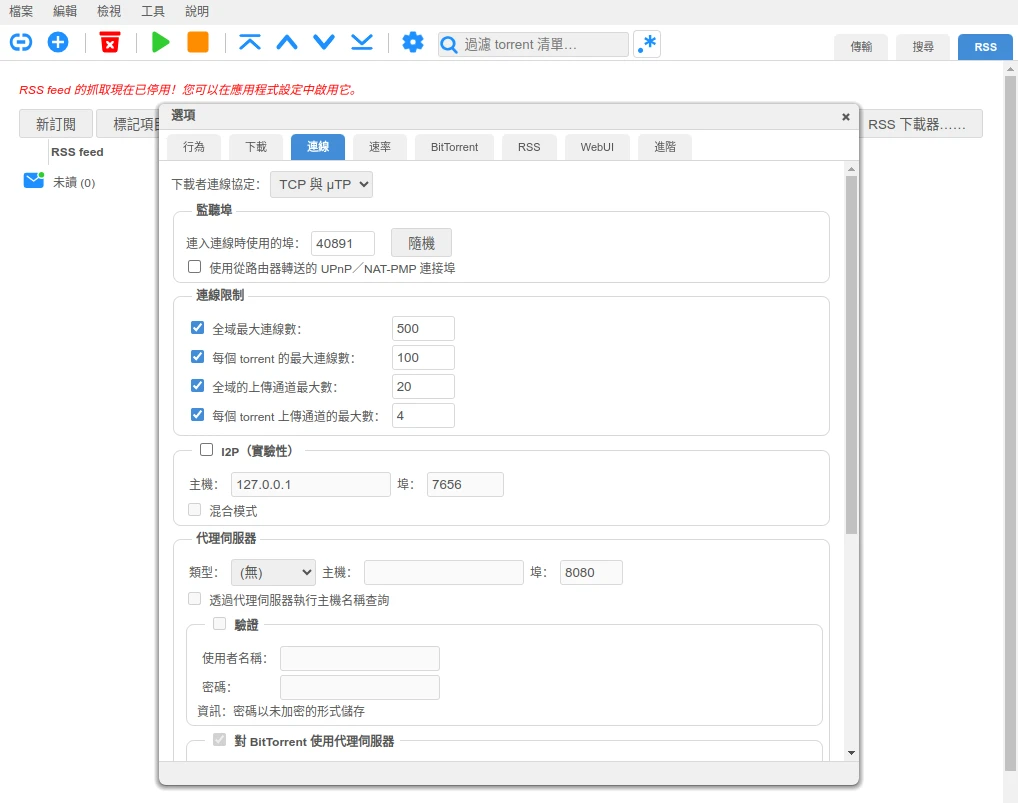Image resolution: width=1018 pixels, height=803 pixels.
Task: Select the 未讀 RSS feed item
Action: coord(73,182)
